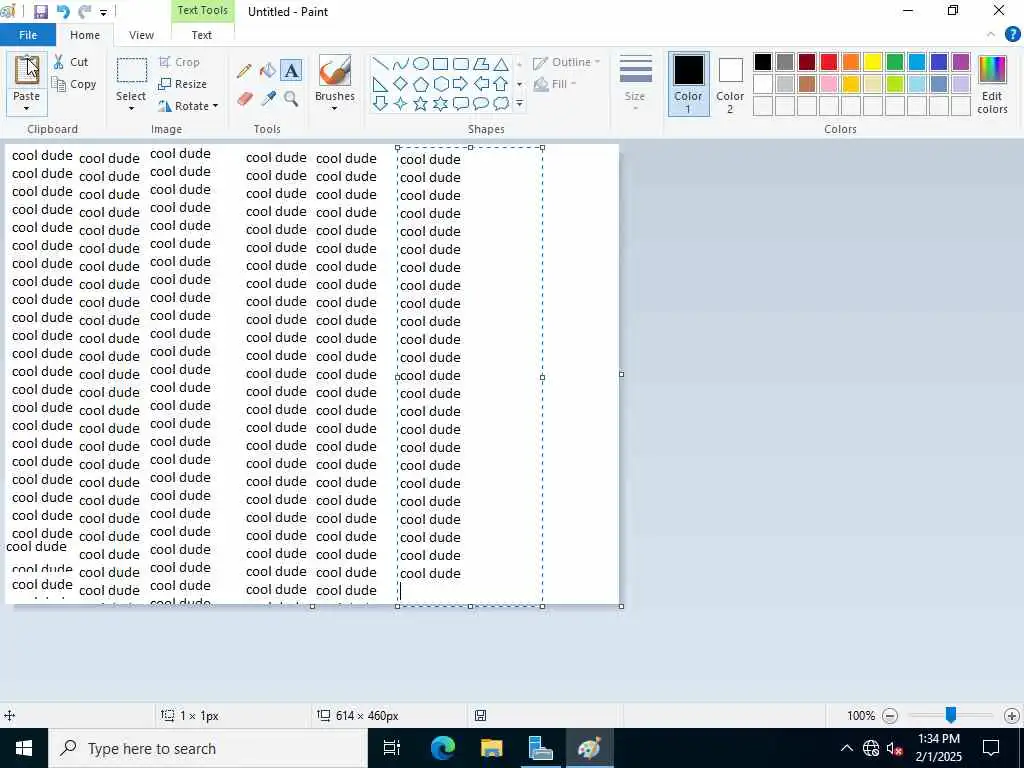
Task: Move the zoom slider thumb
Action: click(951, 715)
